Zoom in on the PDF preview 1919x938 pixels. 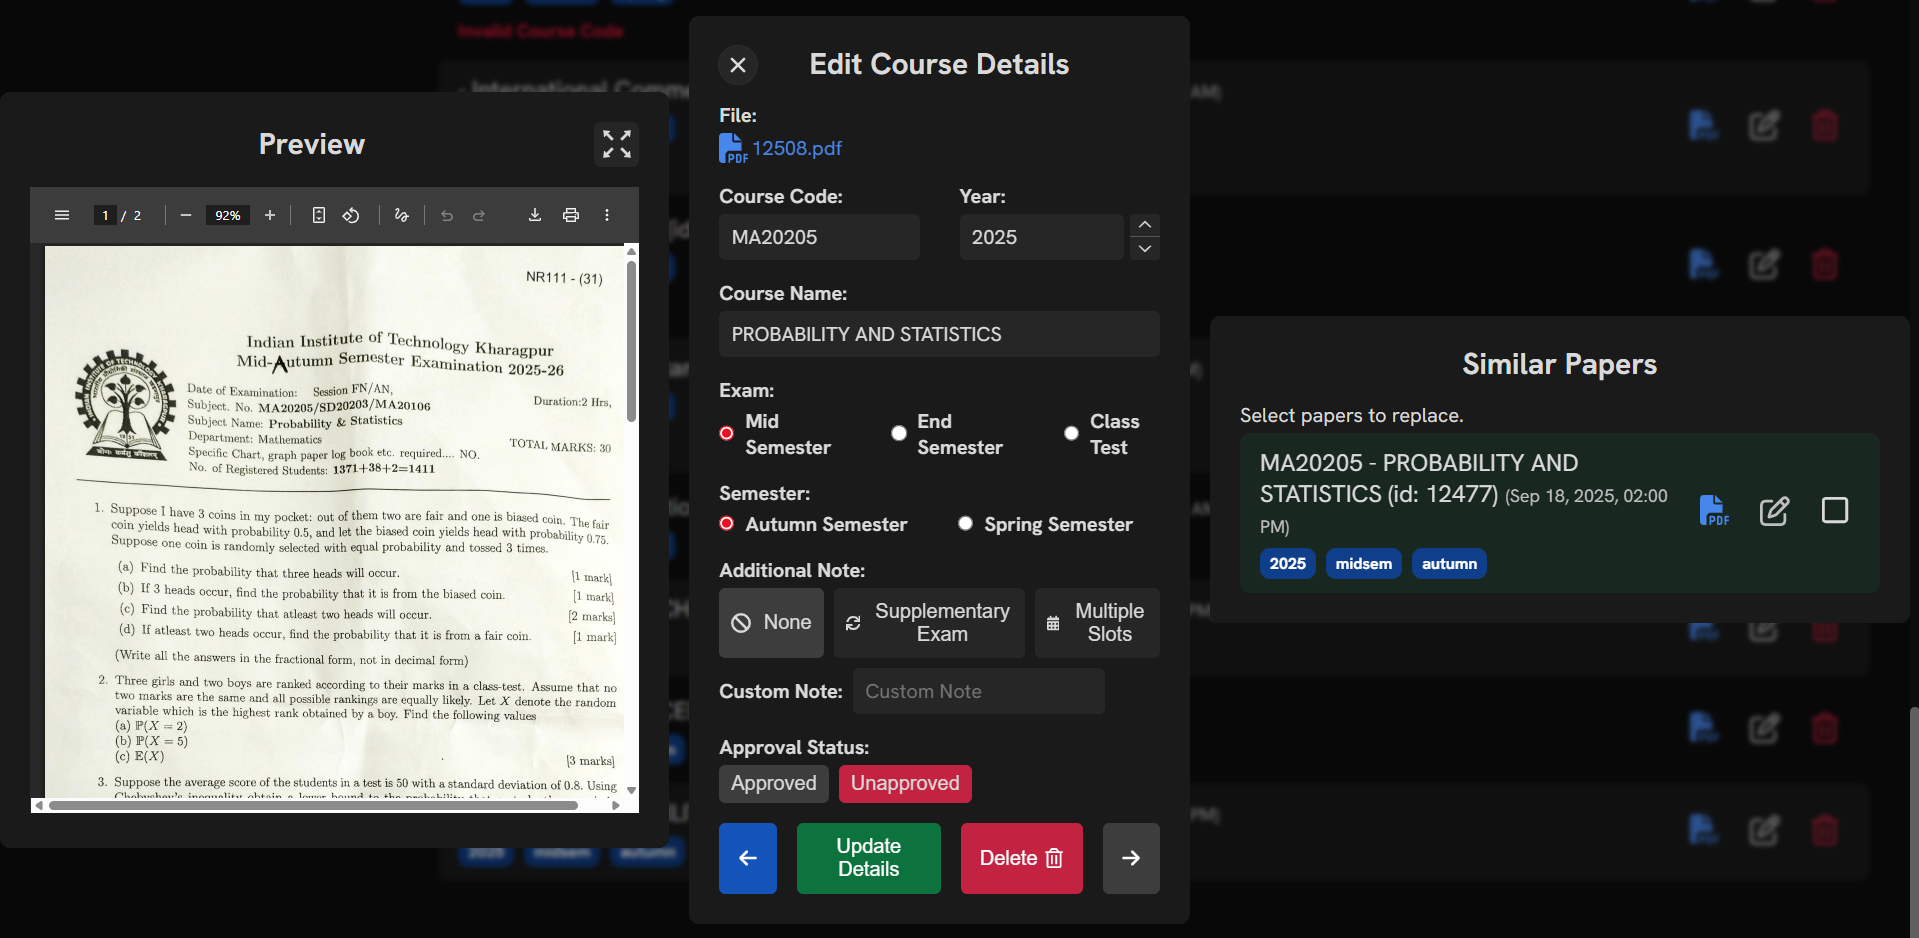(x=270, y=215)
